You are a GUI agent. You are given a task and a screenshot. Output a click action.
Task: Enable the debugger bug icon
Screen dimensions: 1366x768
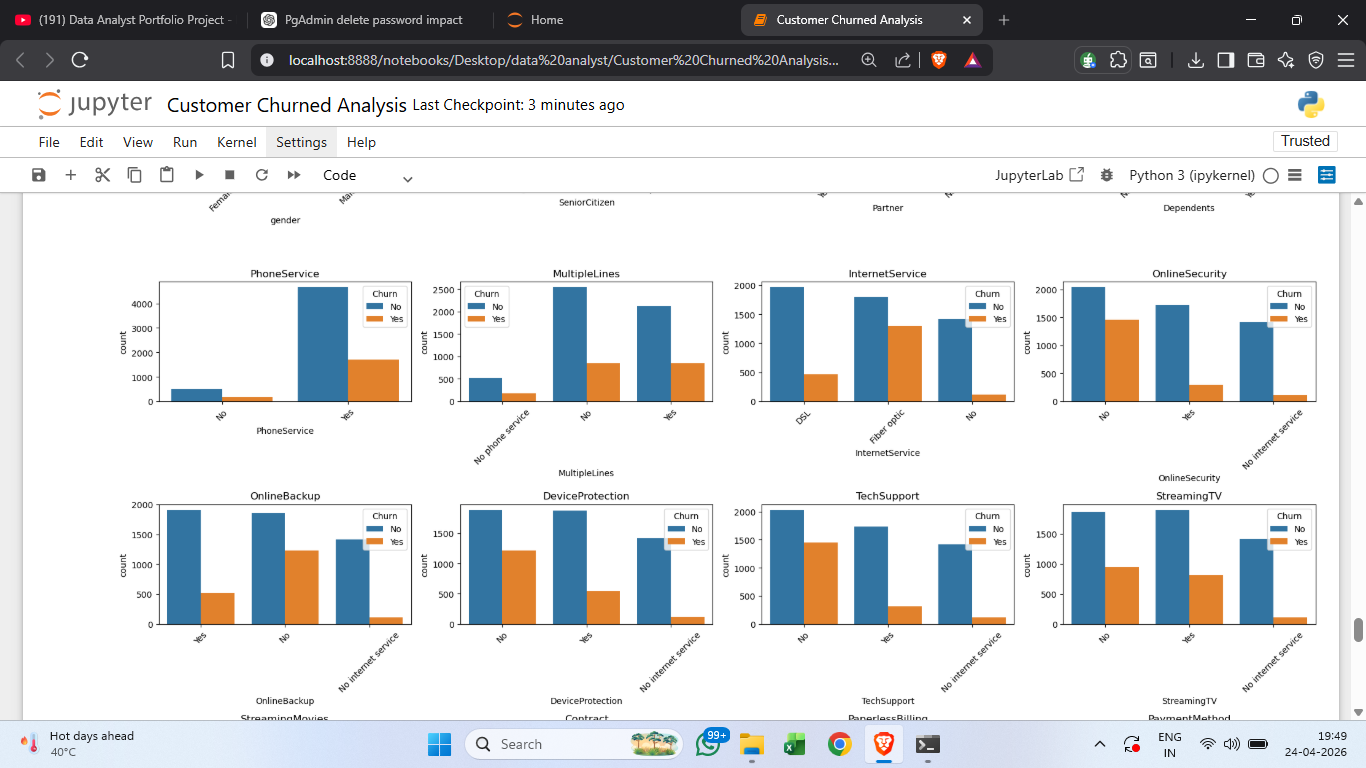pos(1106,175)
